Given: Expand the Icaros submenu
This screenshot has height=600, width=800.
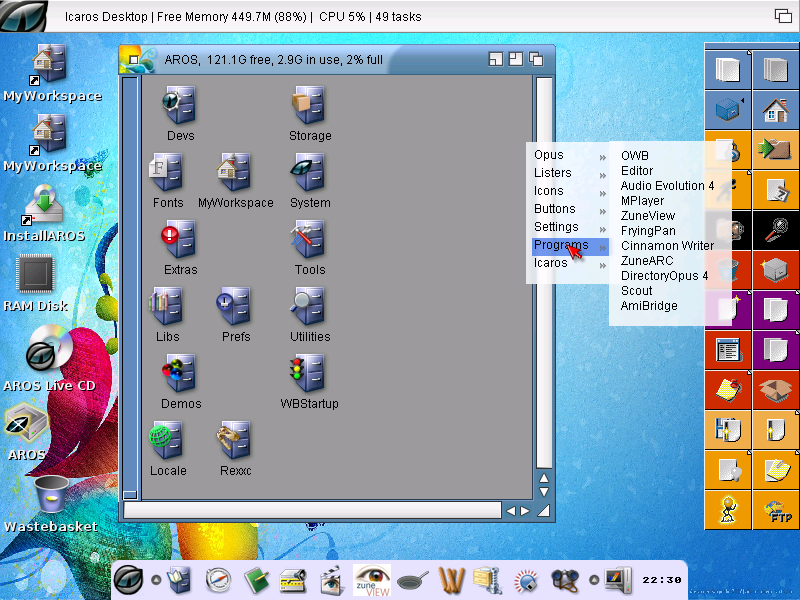Looking at the screenshot, I should pyautogui.click(x=568, y=263).
